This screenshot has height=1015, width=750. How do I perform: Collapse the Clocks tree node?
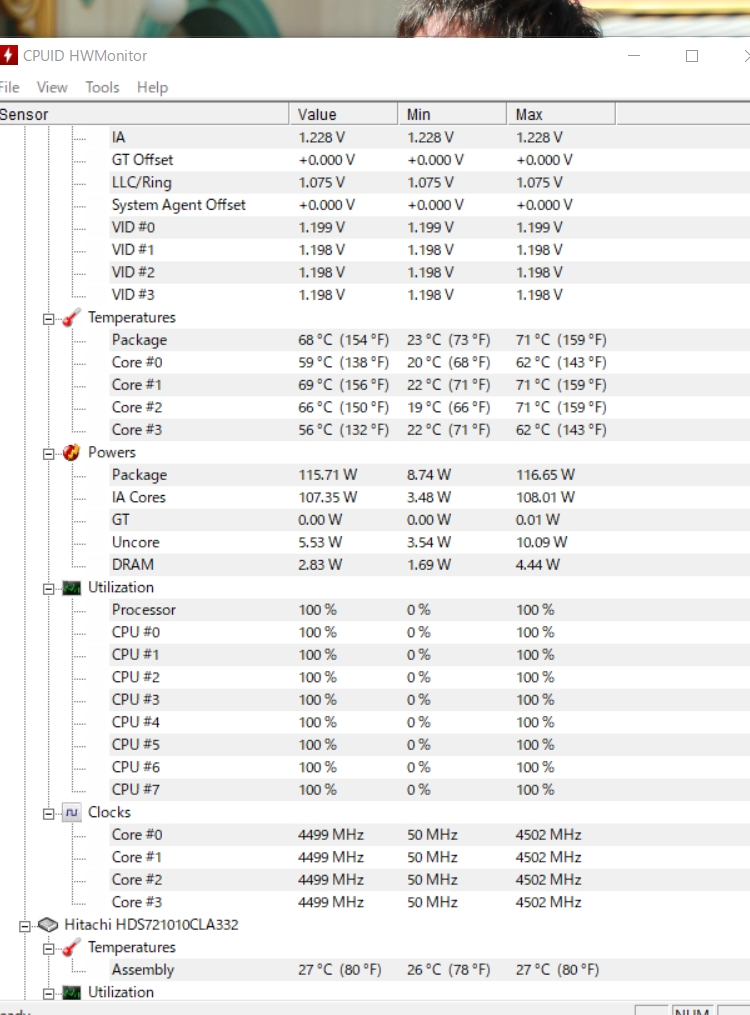pyautogui.click(x=47, y=813)
